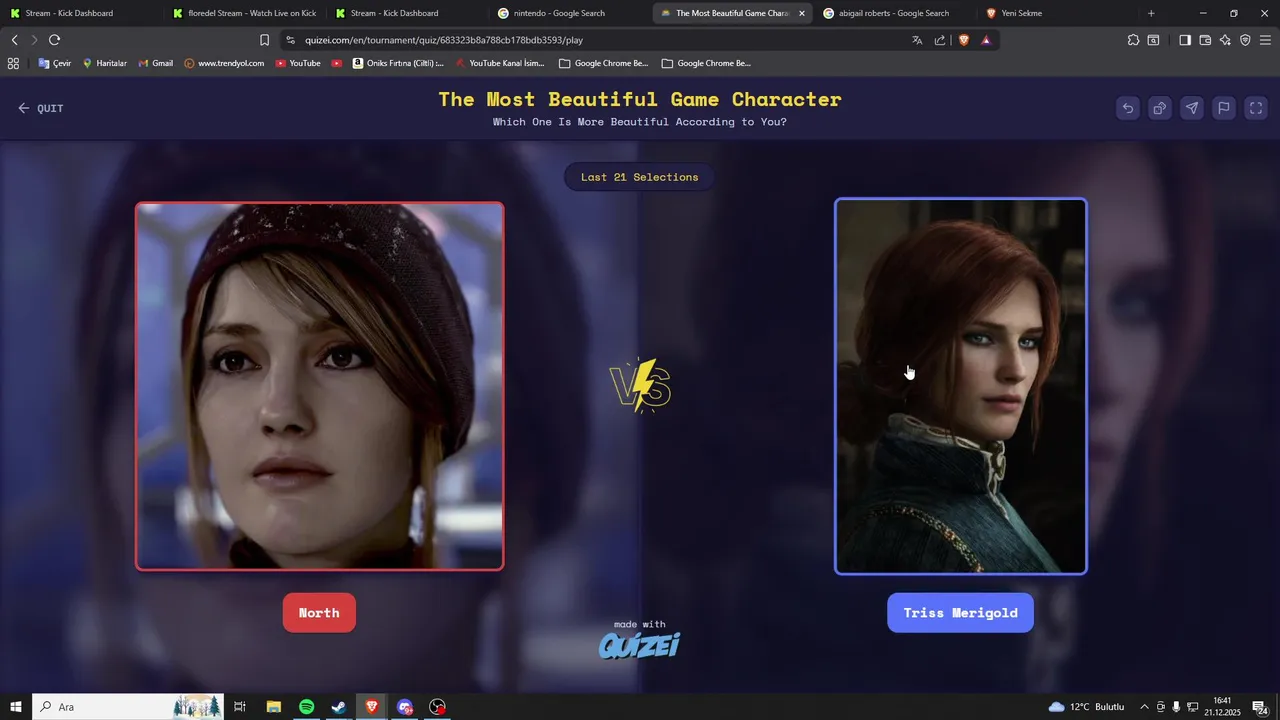Open a new browser tab
Viewport: 1280px width, 720px height.
tap(1151, 13)
